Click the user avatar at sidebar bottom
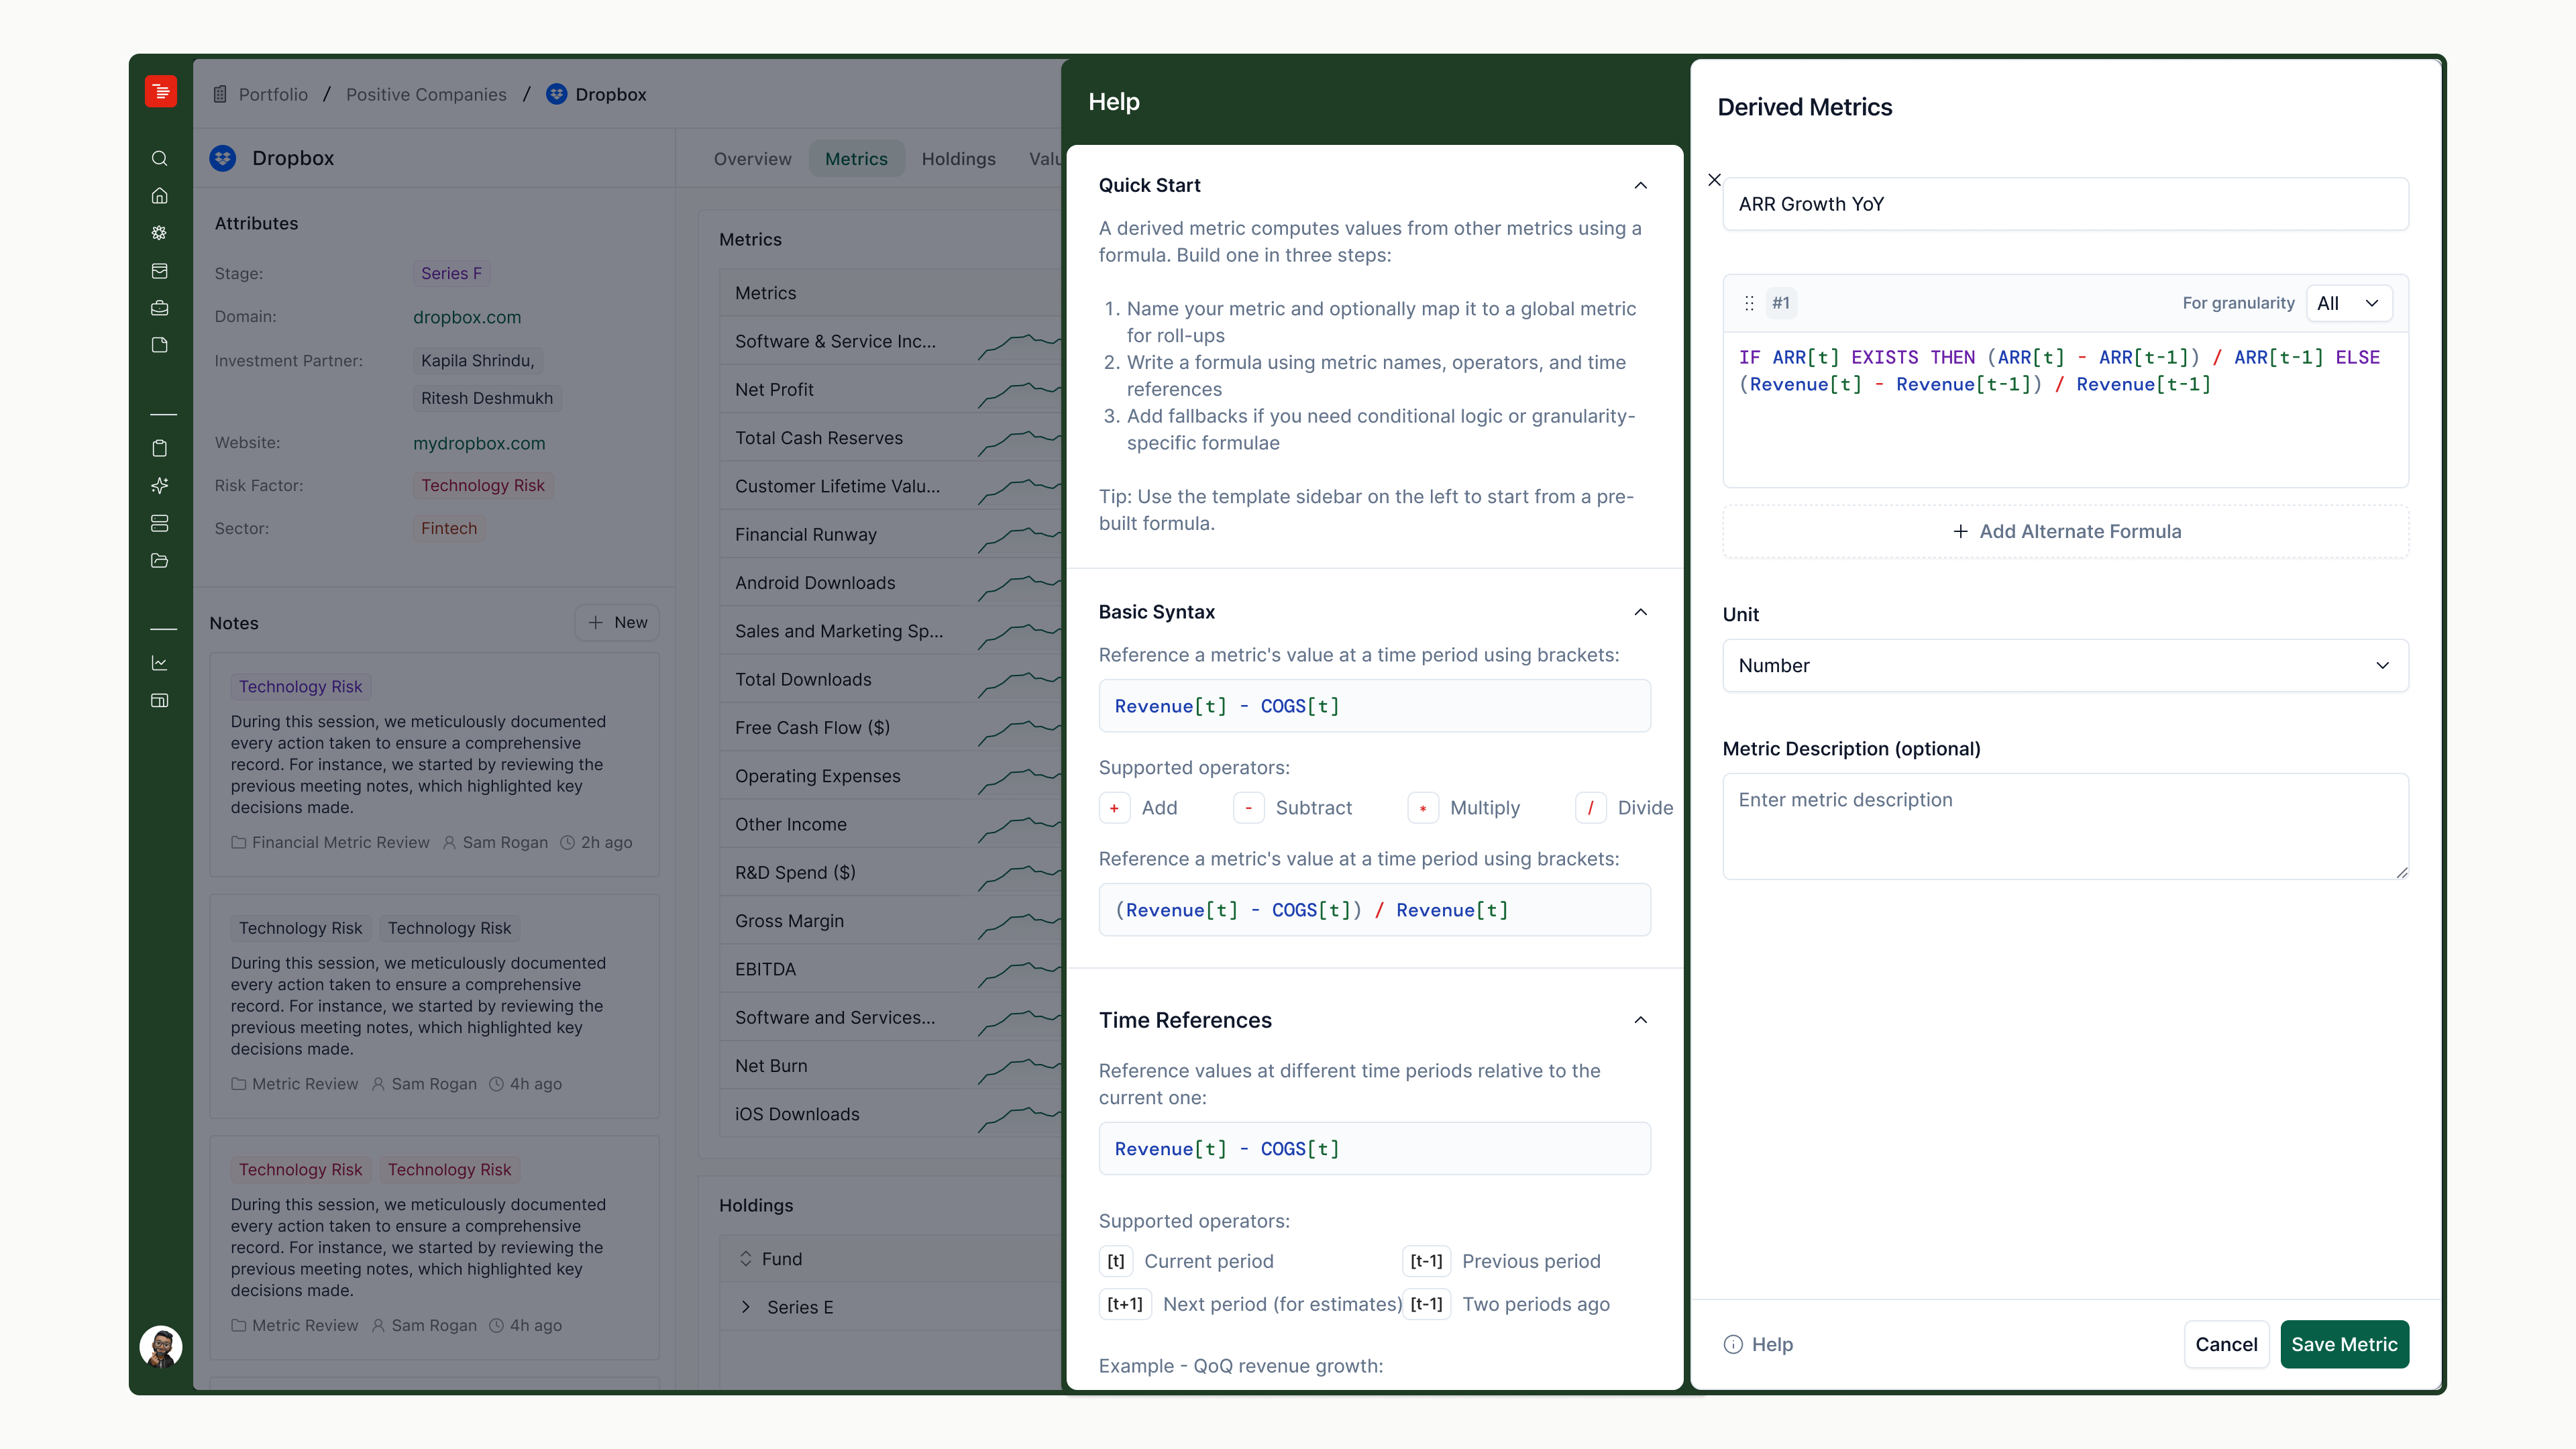Image resolution: width=2576 pixels, height=1449 pixels. (x=160, y=1346)
